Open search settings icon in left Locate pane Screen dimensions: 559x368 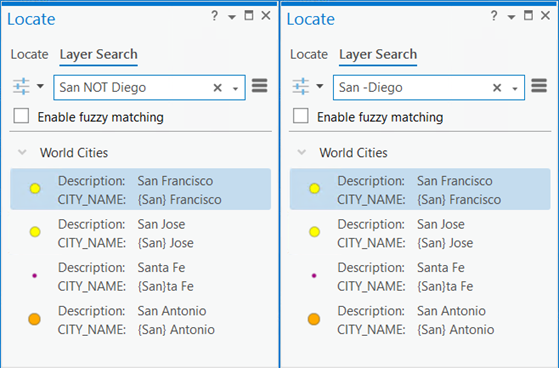point(21,87)
